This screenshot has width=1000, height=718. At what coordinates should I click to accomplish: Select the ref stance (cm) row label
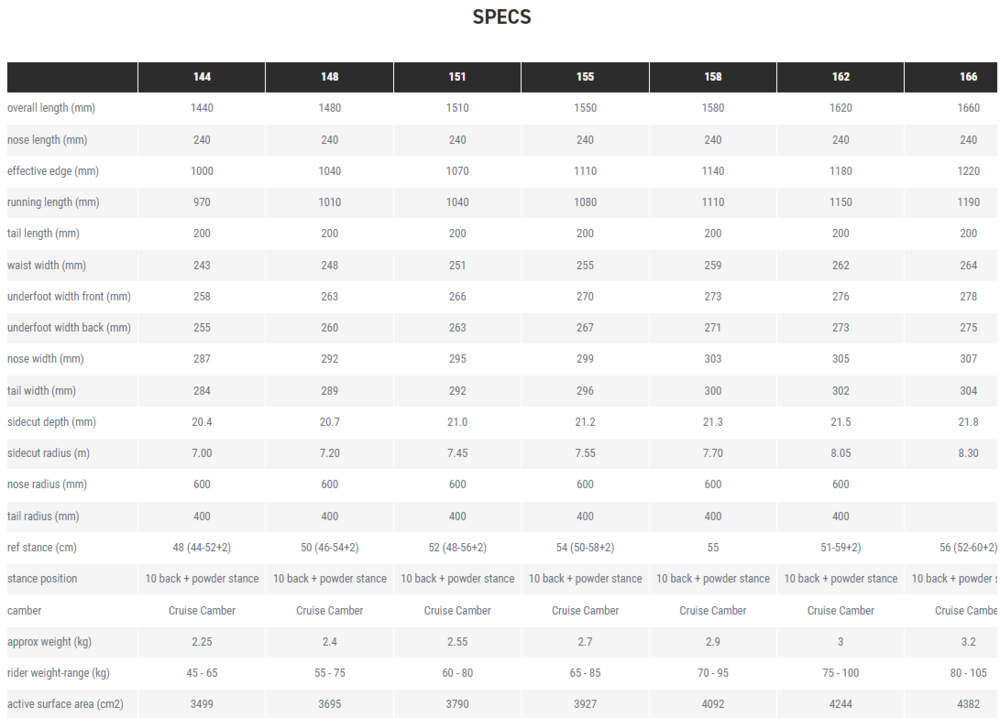(42, 547)
